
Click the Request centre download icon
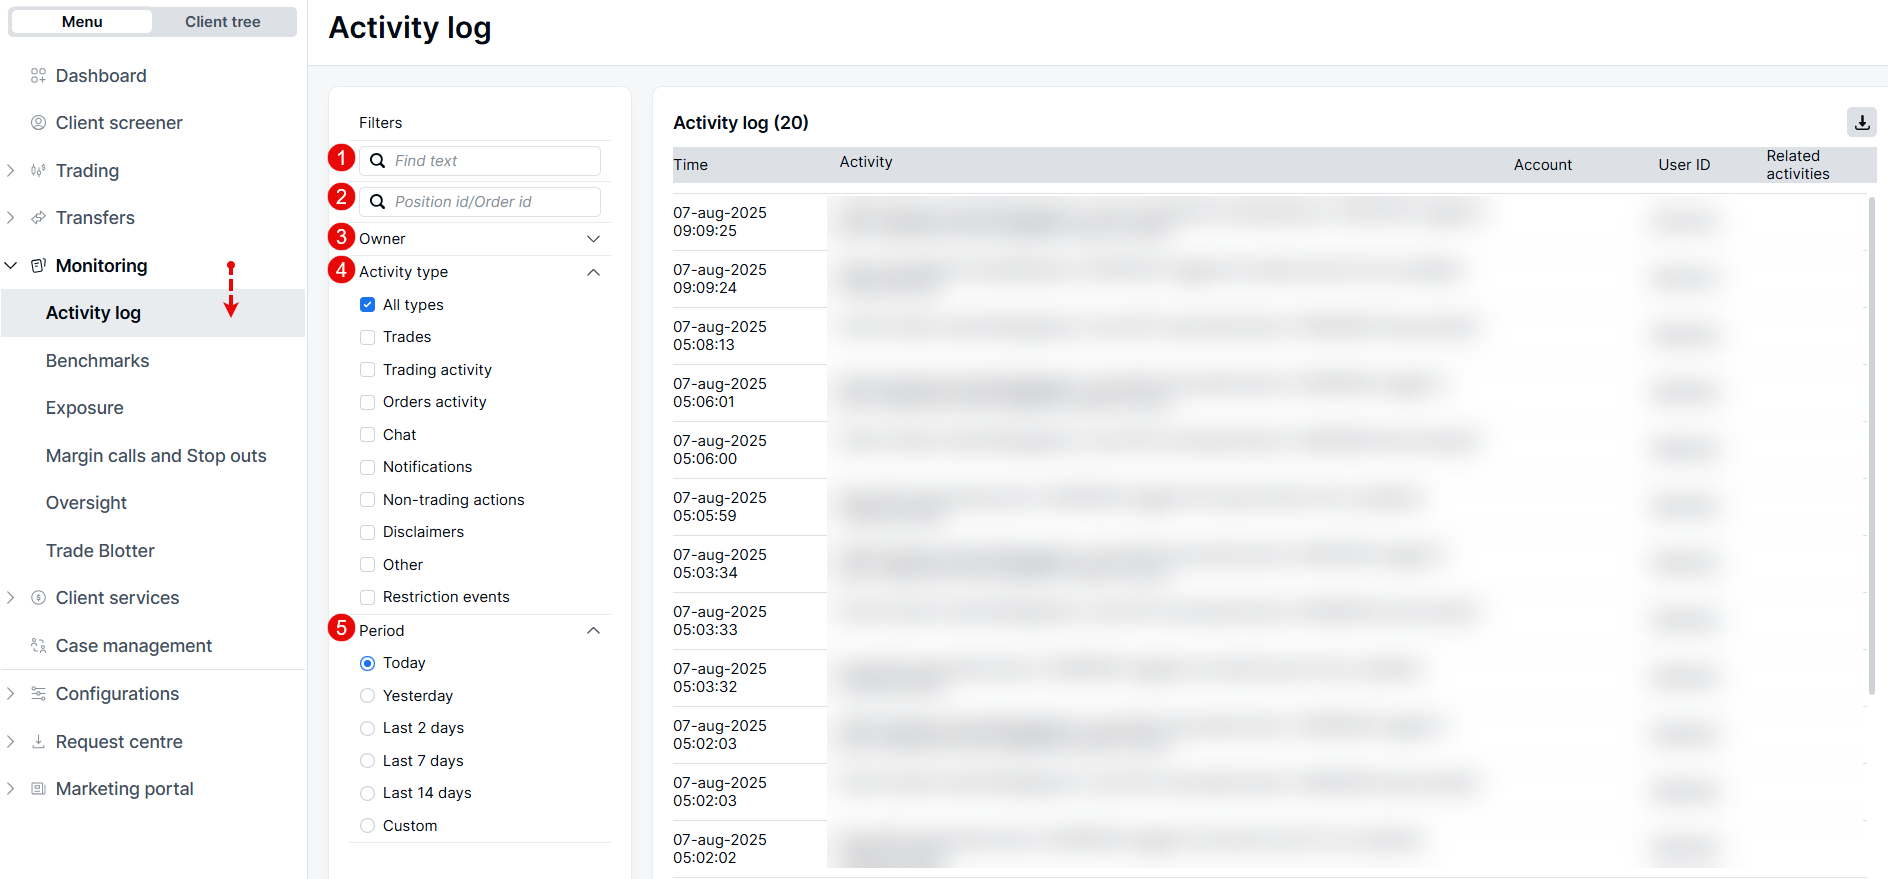coord(38,742)
